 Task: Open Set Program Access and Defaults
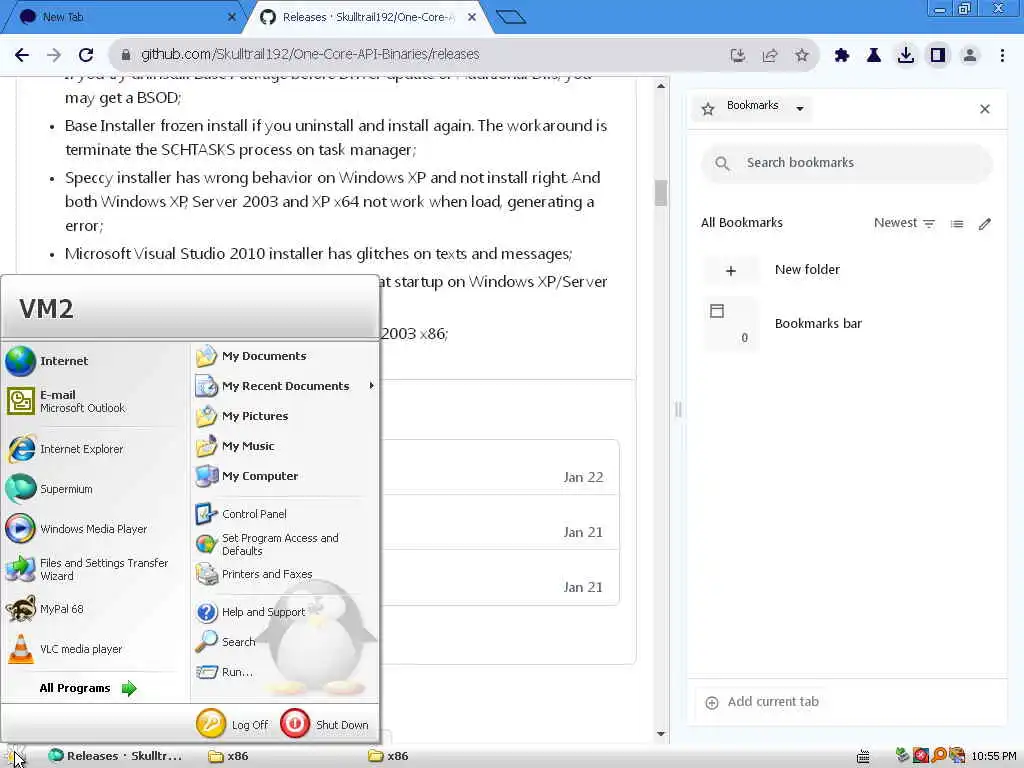click(285, 544)
